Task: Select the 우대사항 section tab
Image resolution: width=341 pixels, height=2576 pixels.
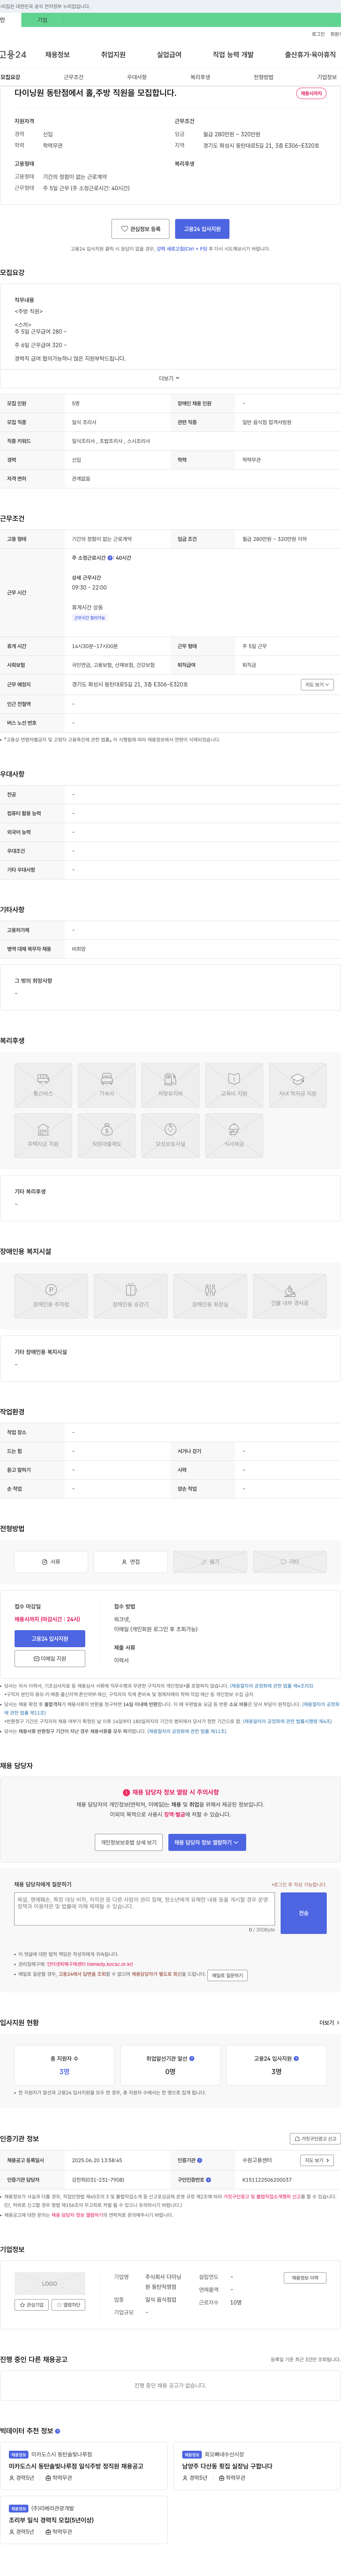Action: tap(137, 77)
